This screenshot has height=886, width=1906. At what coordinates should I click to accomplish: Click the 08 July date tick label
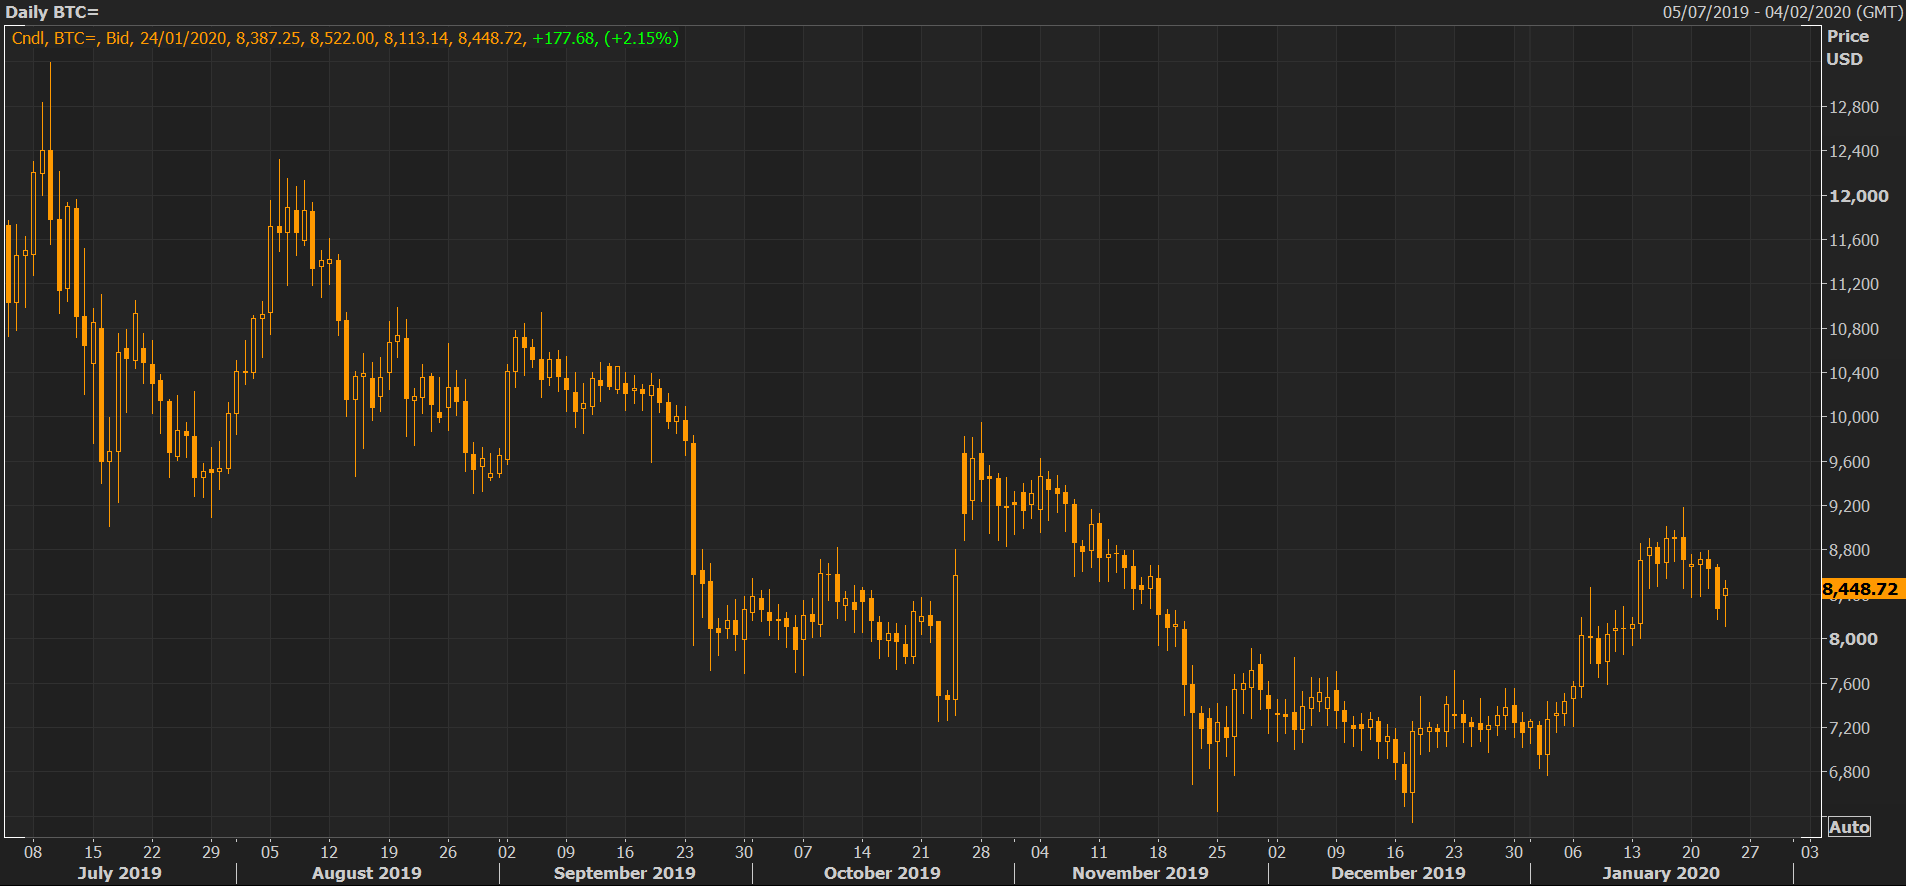[33, 852]
